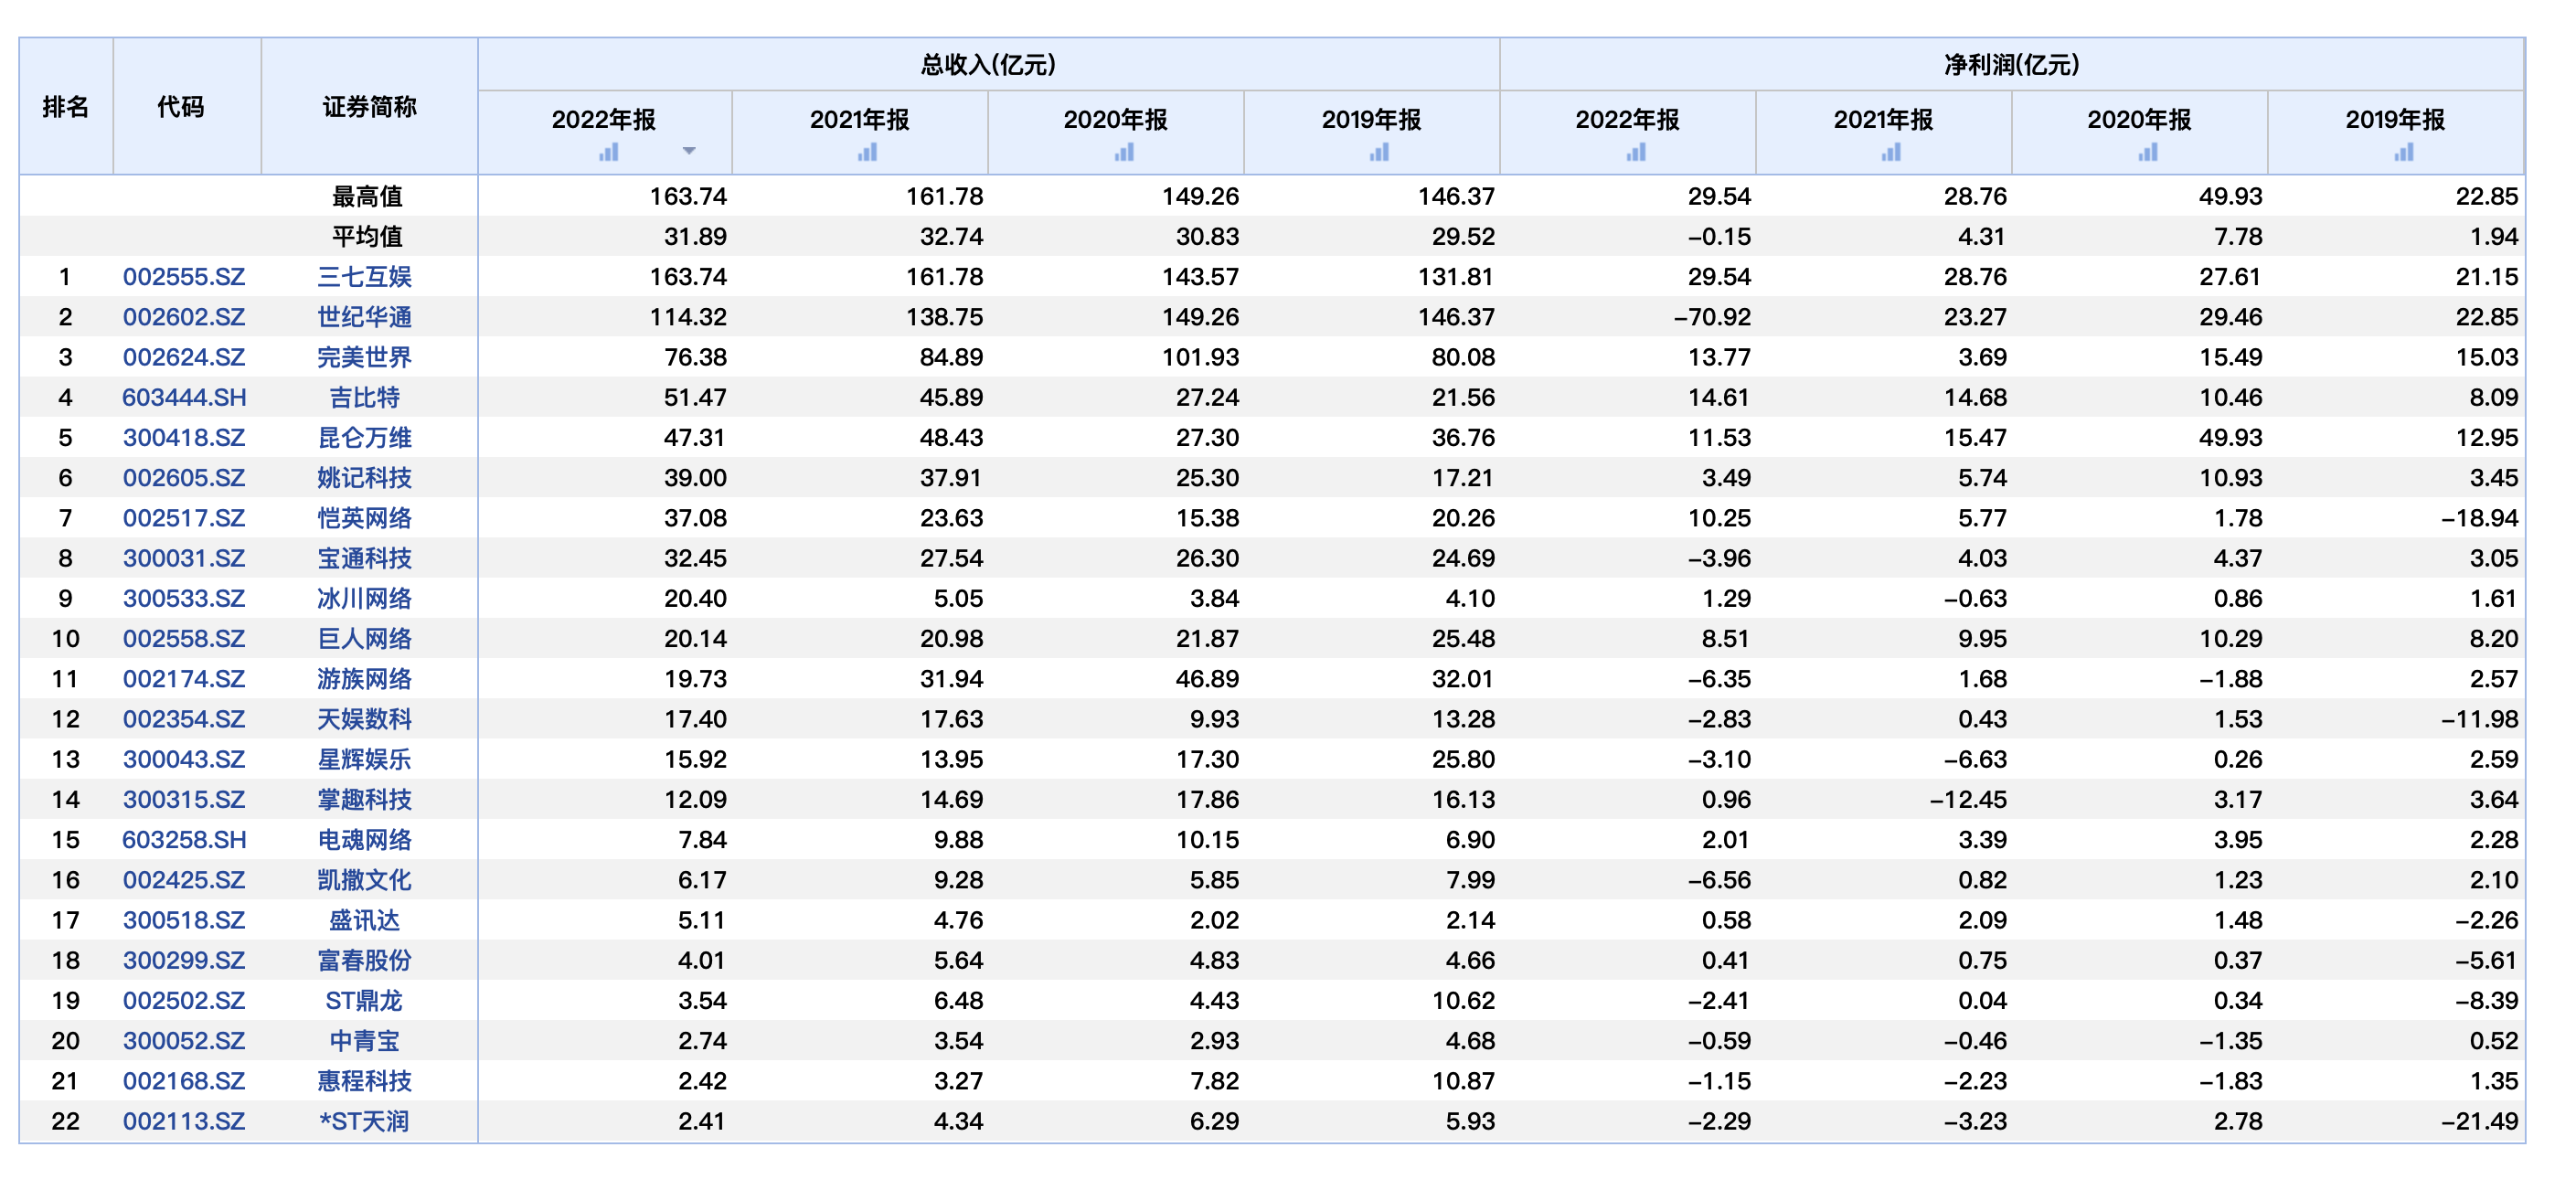
Task: Click security name 完美世界
Action: pyautogui.click(x=365, y=357)
